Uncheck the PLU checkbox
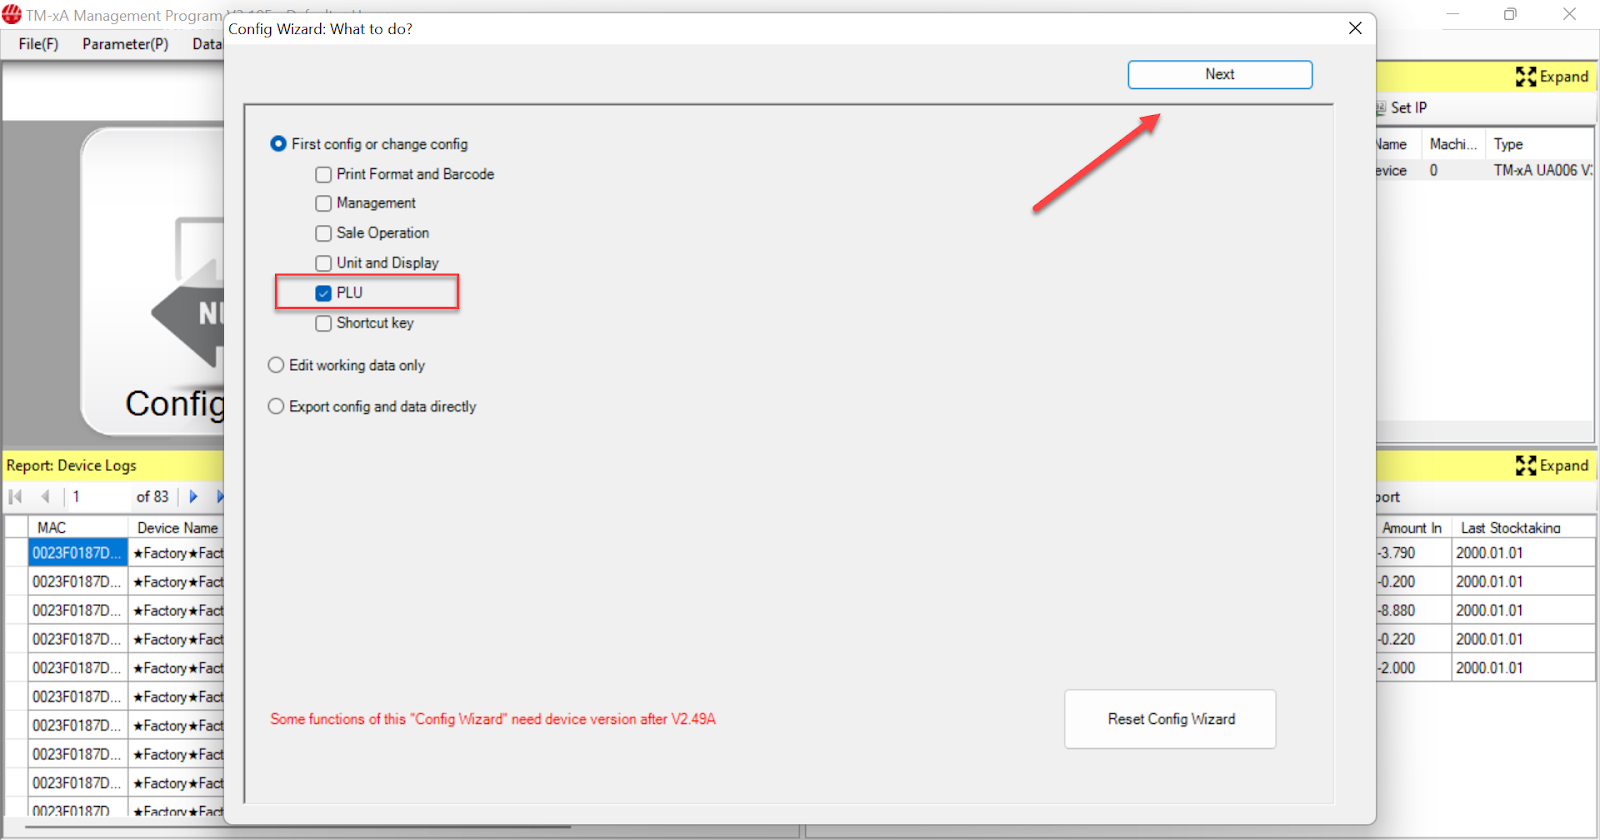Screen dimensions: 1600x840 tap(323, 293)
